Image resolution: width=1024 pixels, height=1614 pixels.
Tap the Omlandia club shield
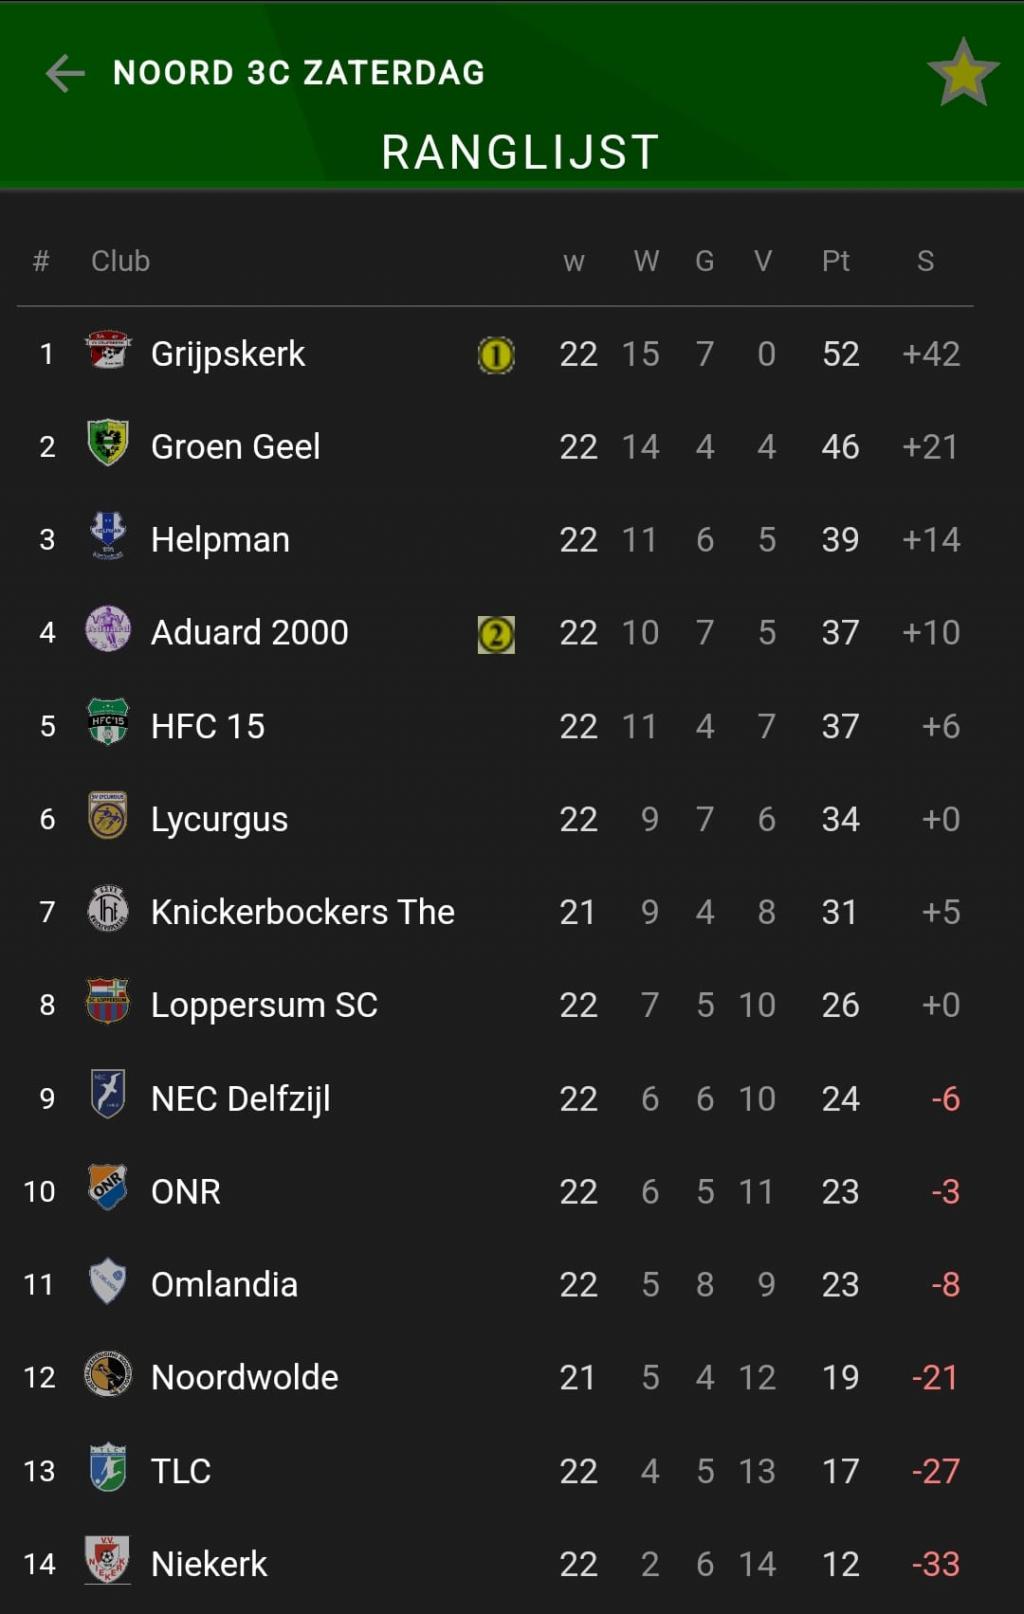coord(107,1282)
